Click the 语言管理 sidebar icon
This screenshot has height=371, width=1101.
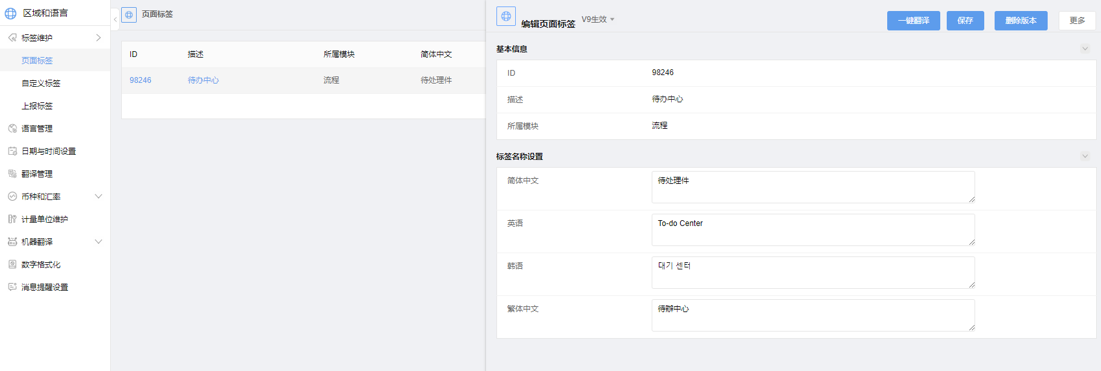[12, 129]
